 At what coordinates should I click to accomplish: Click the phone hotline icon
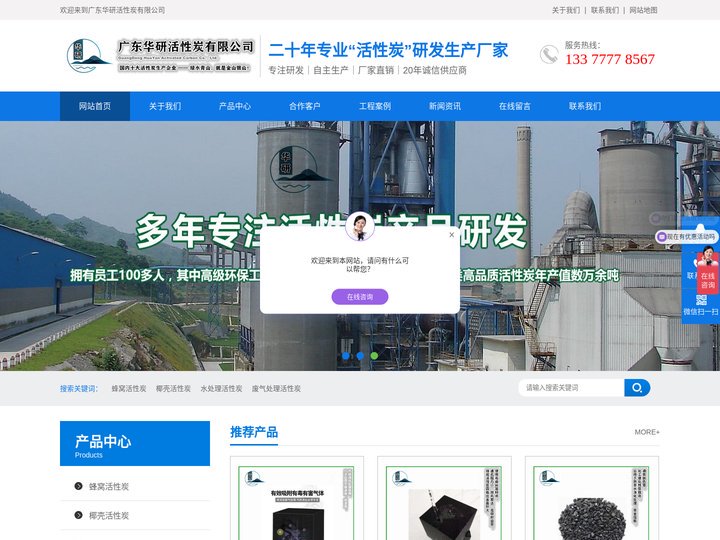coord(549,55)
